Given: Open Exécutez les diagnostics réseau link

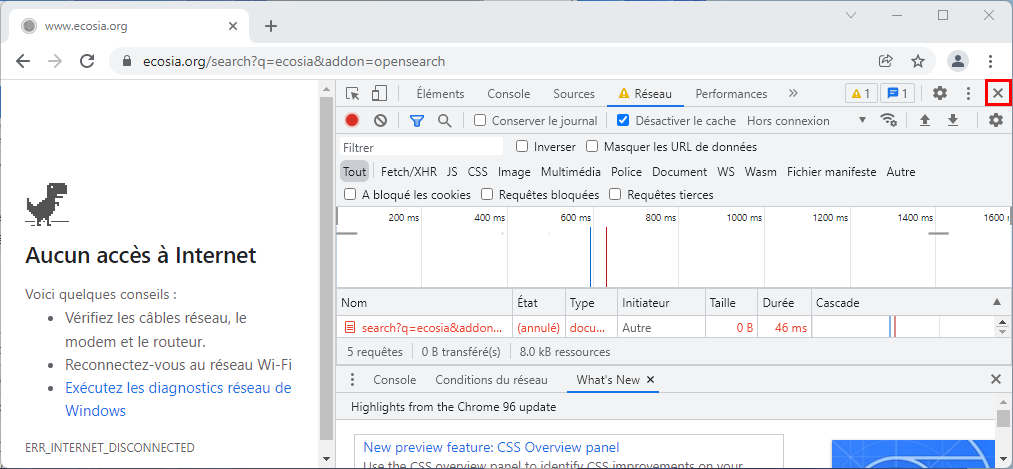Looking at the screenshot, I should click(178, 399).
